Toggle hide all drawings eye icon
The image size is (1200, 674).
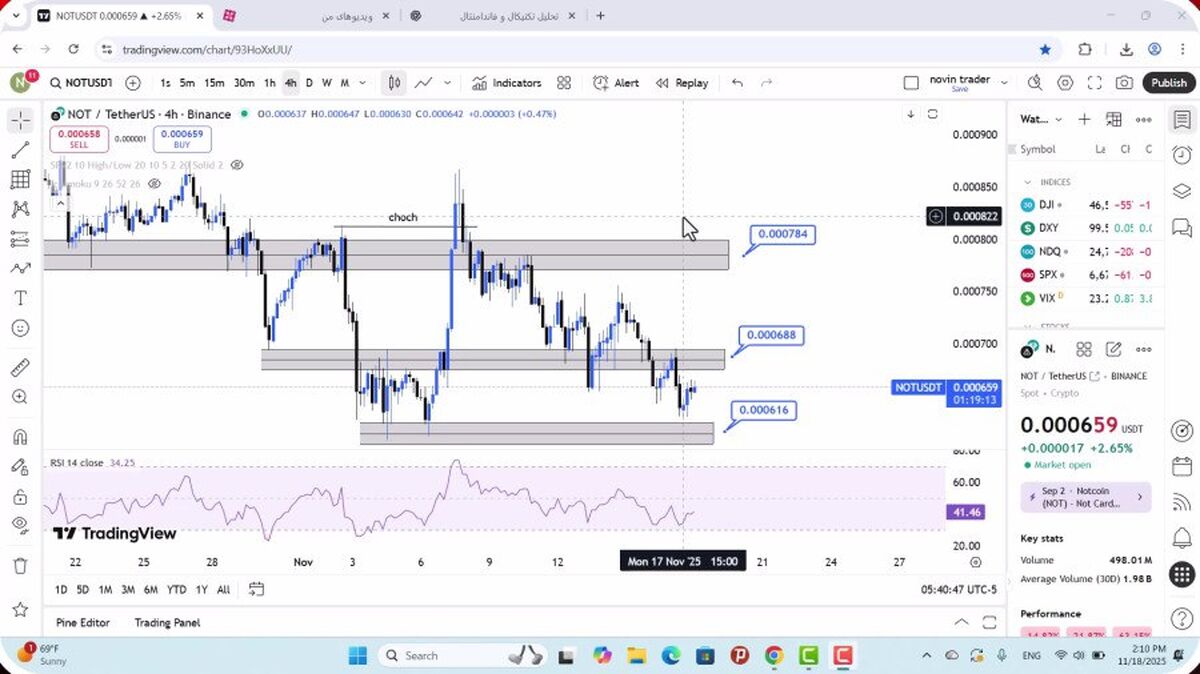coord(20,524)
